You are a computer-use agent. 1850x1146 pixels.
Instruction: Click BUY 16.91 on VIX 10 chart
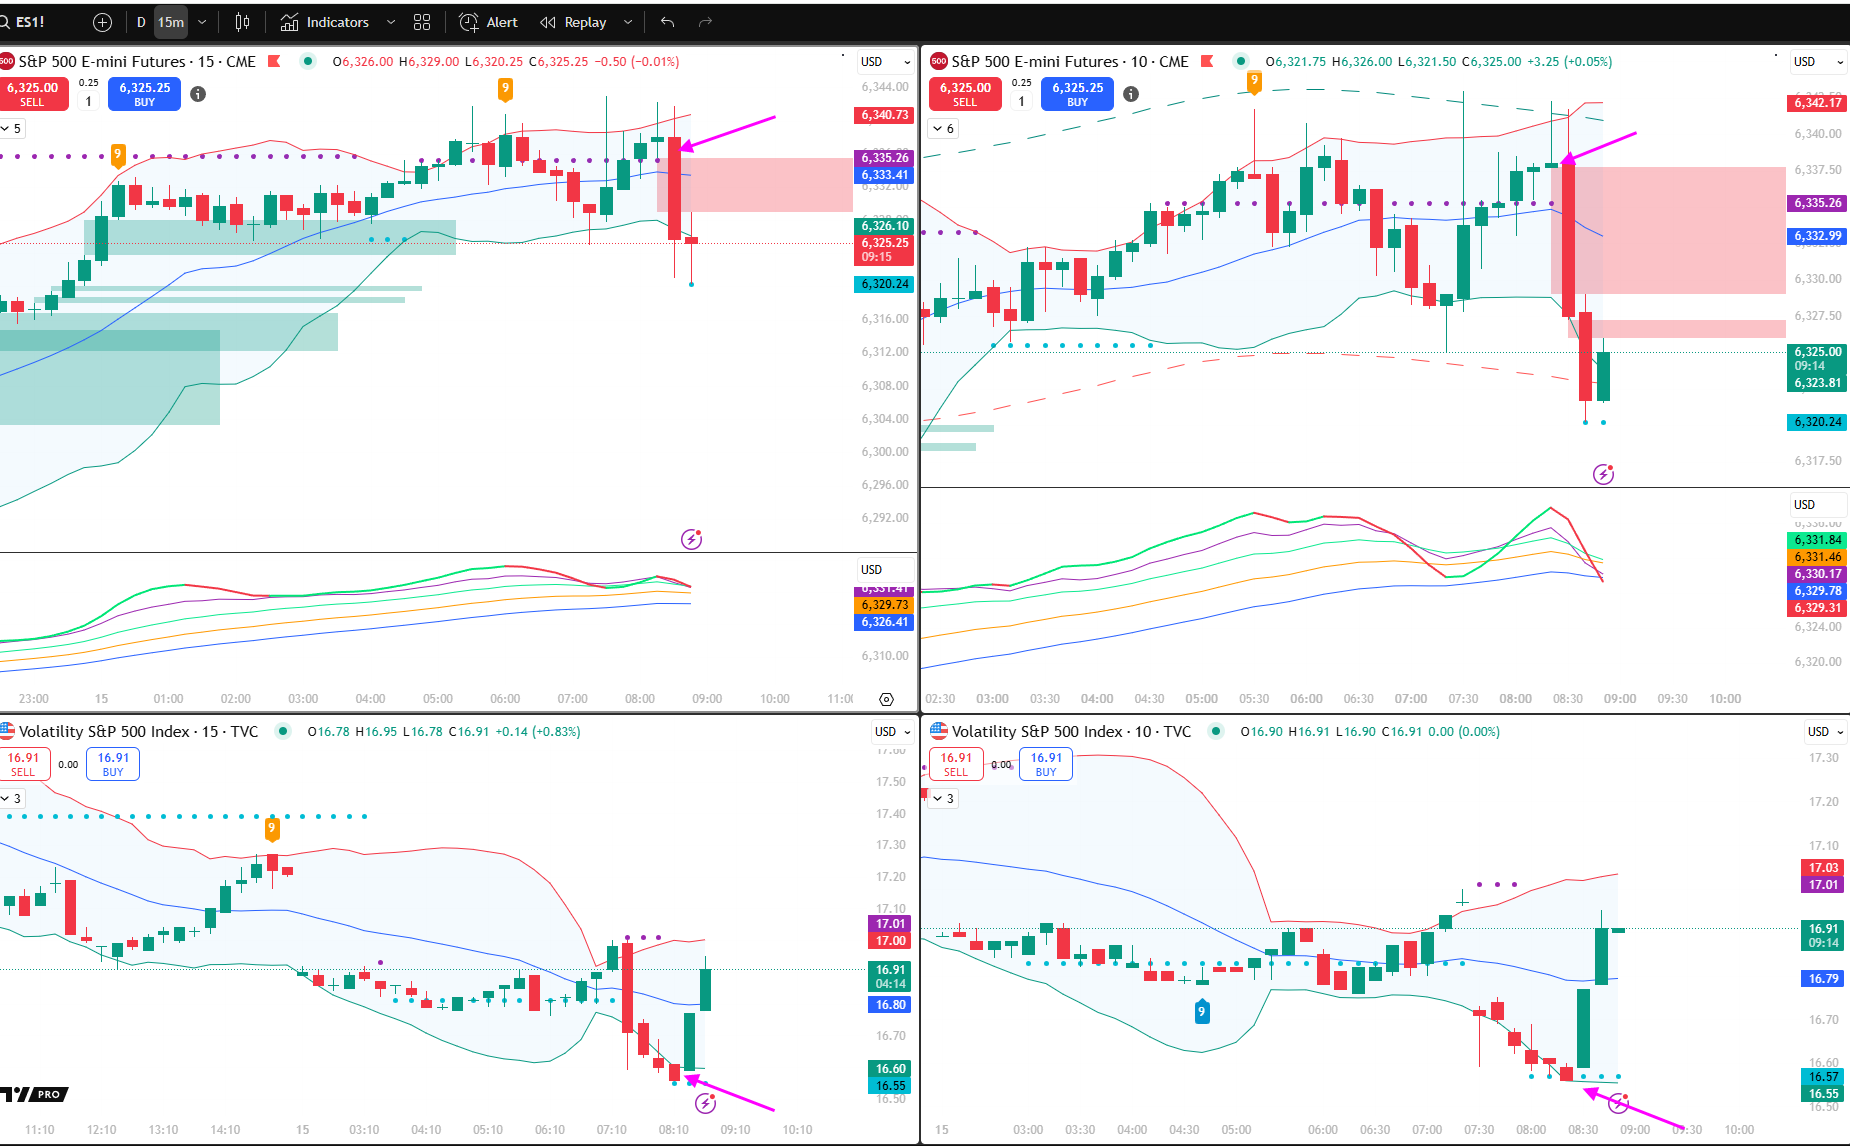(1046, 764)
